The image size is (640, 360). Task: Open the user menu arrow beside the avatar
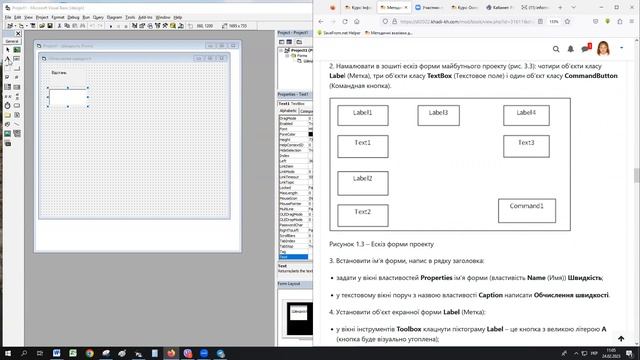point(622,48)
